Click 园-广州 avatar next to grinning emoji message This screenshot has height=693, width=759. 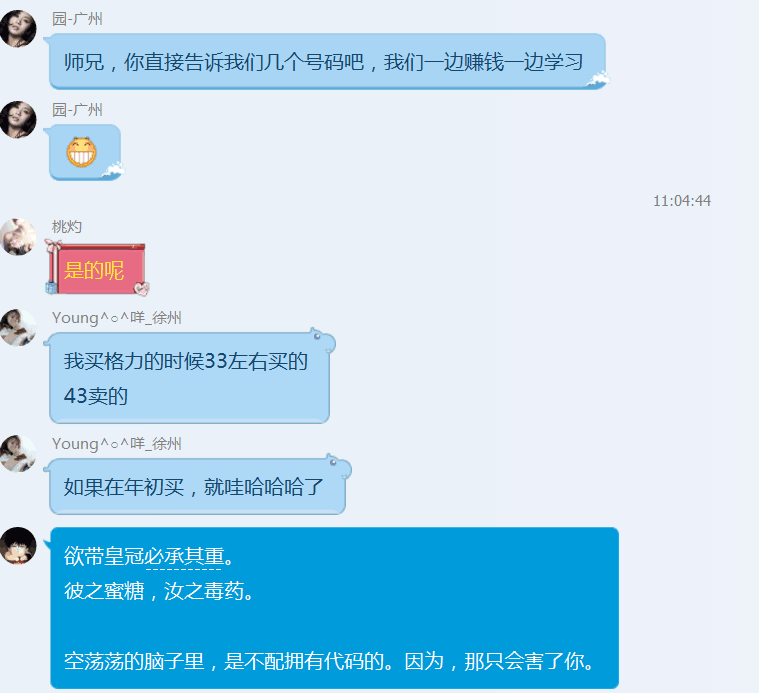[18, 120]
